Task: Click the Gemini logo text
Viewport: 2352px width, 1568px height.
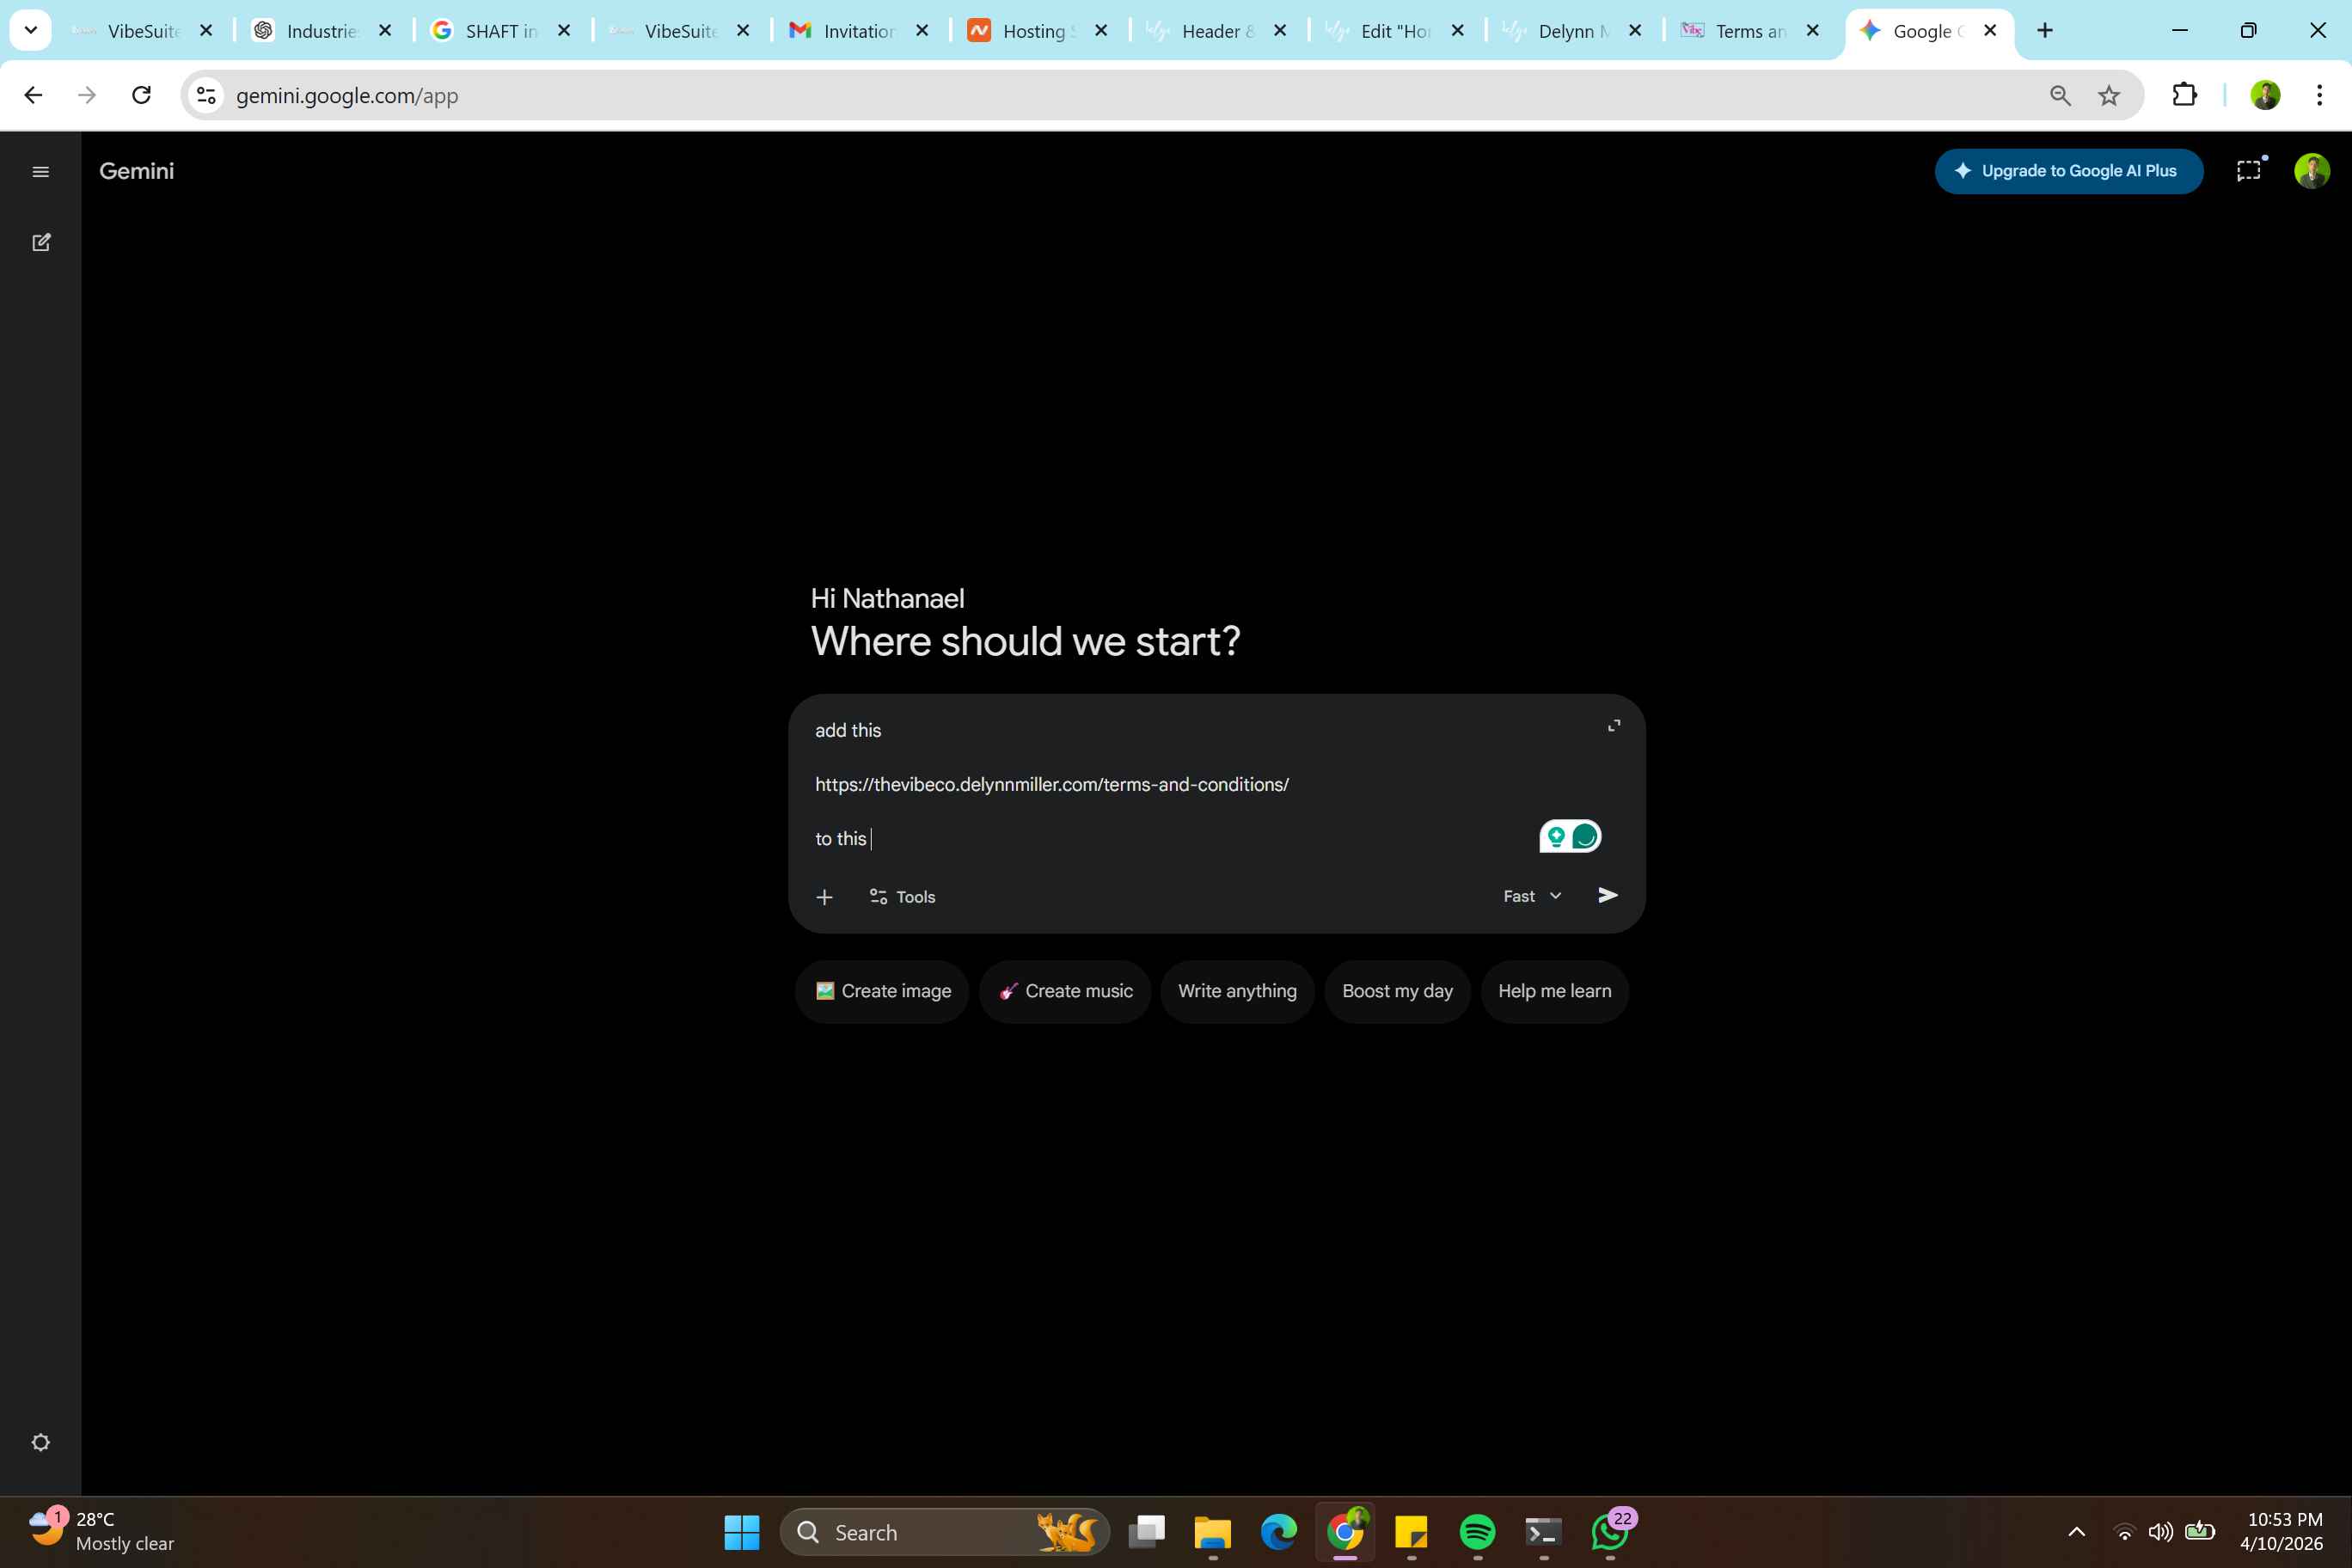Action: 137,171
